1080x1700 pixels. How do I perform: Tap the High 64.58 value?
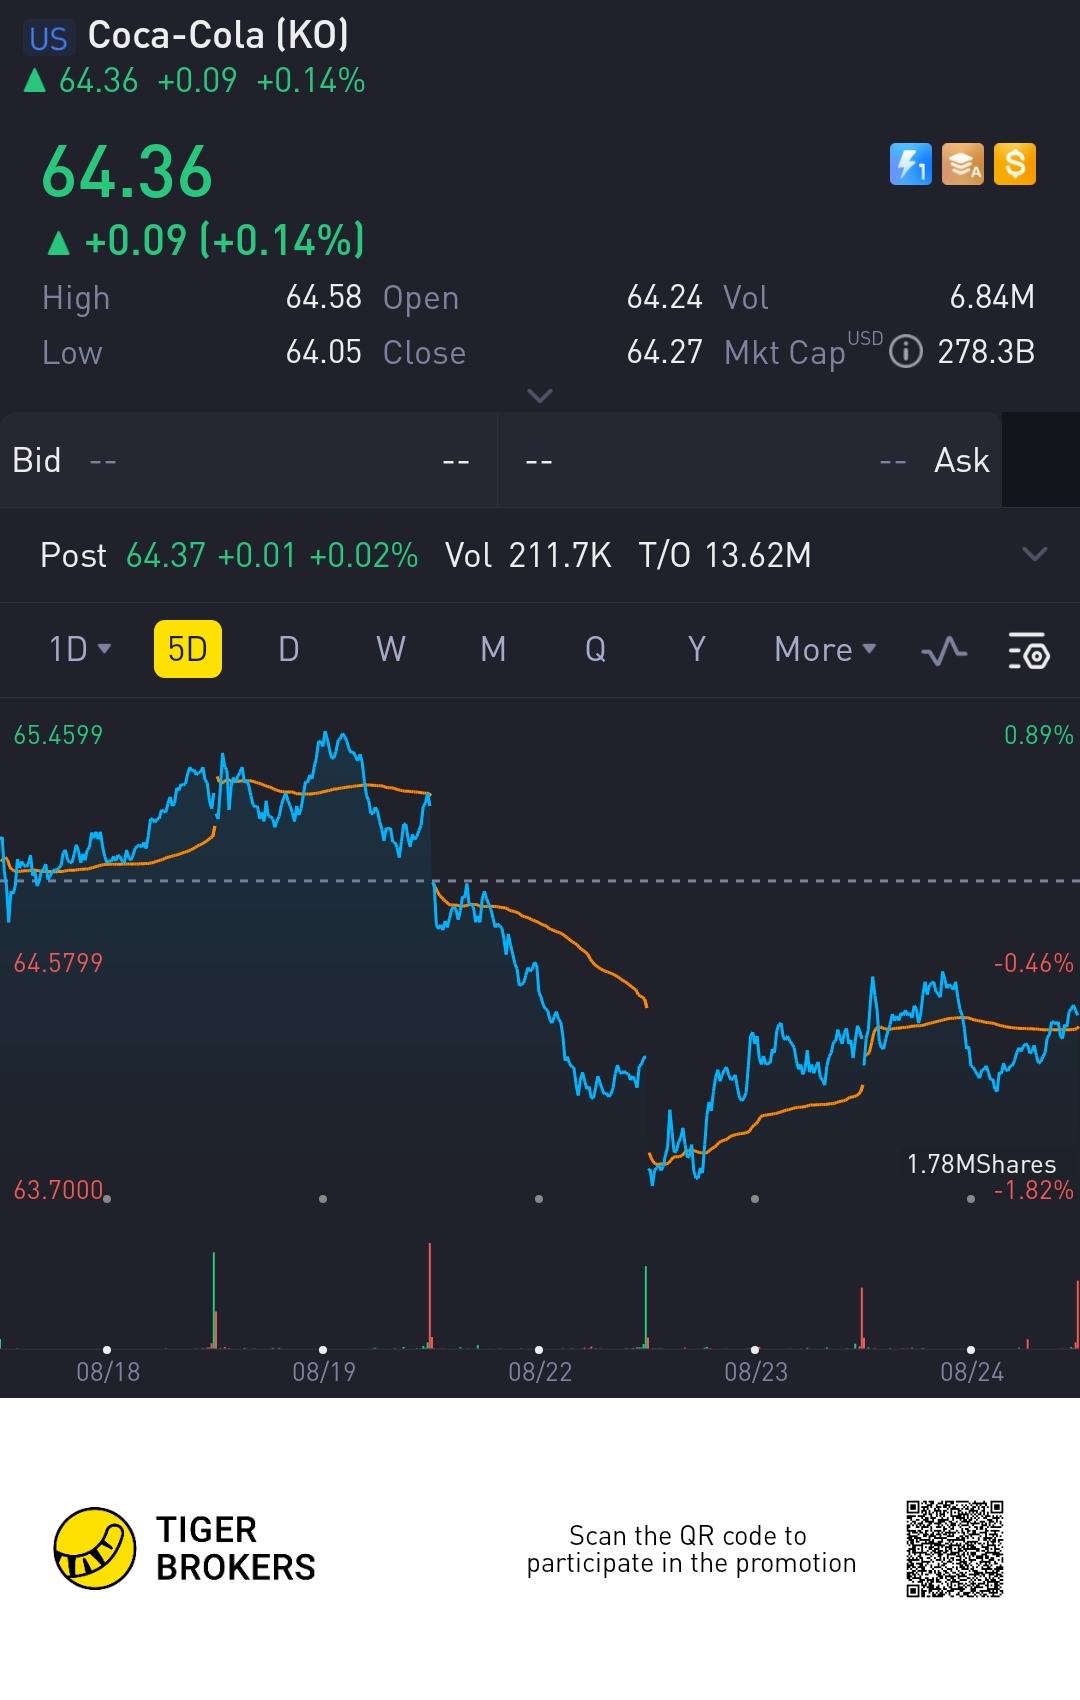324,297
